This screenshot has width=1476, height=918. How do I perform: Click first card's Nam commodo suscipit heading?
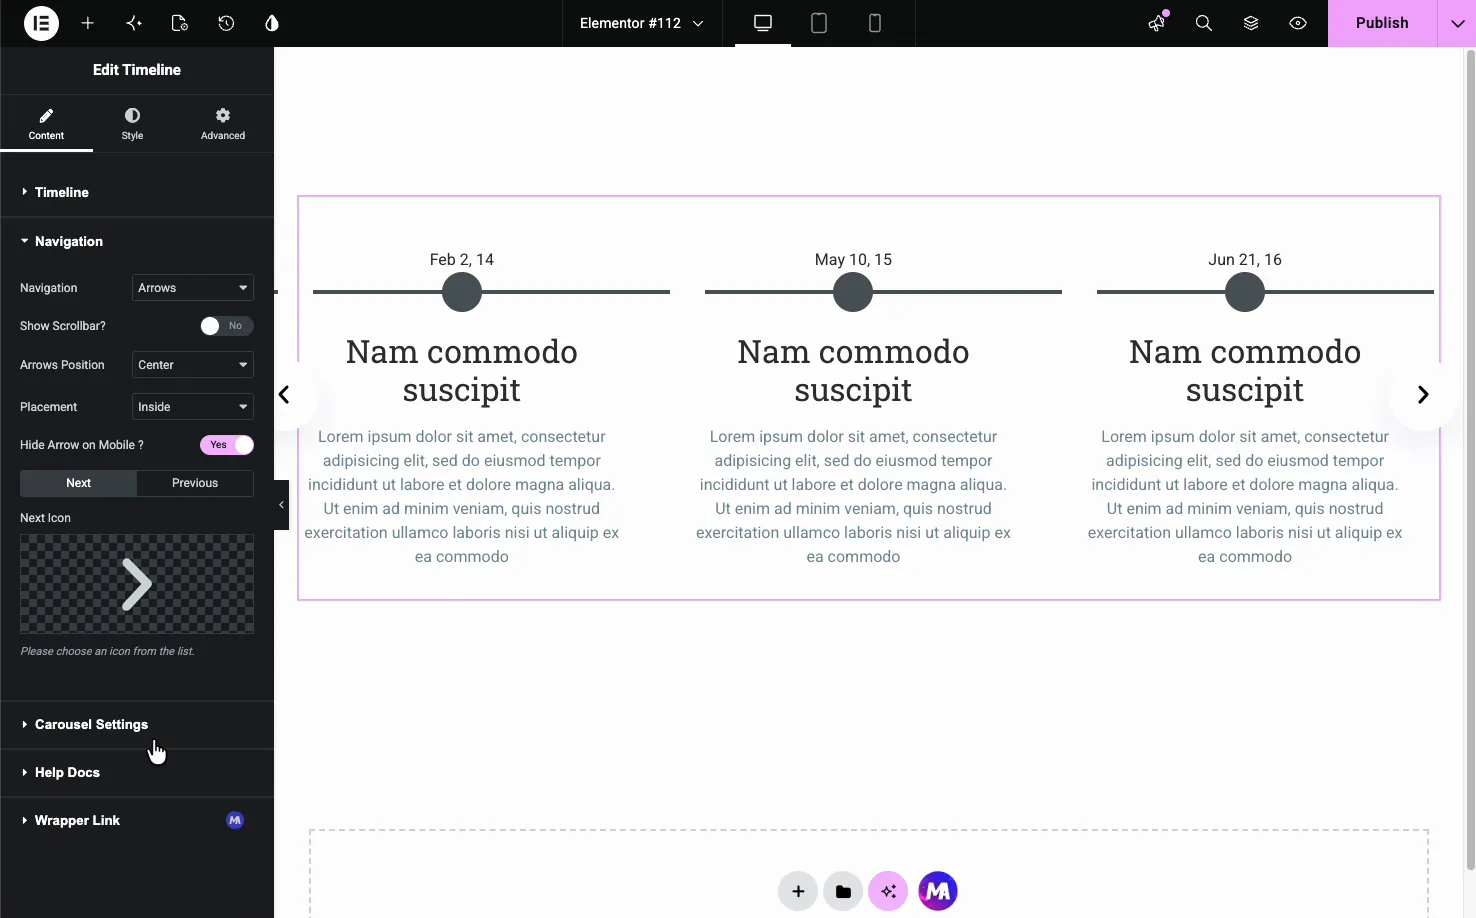[462, 371]
